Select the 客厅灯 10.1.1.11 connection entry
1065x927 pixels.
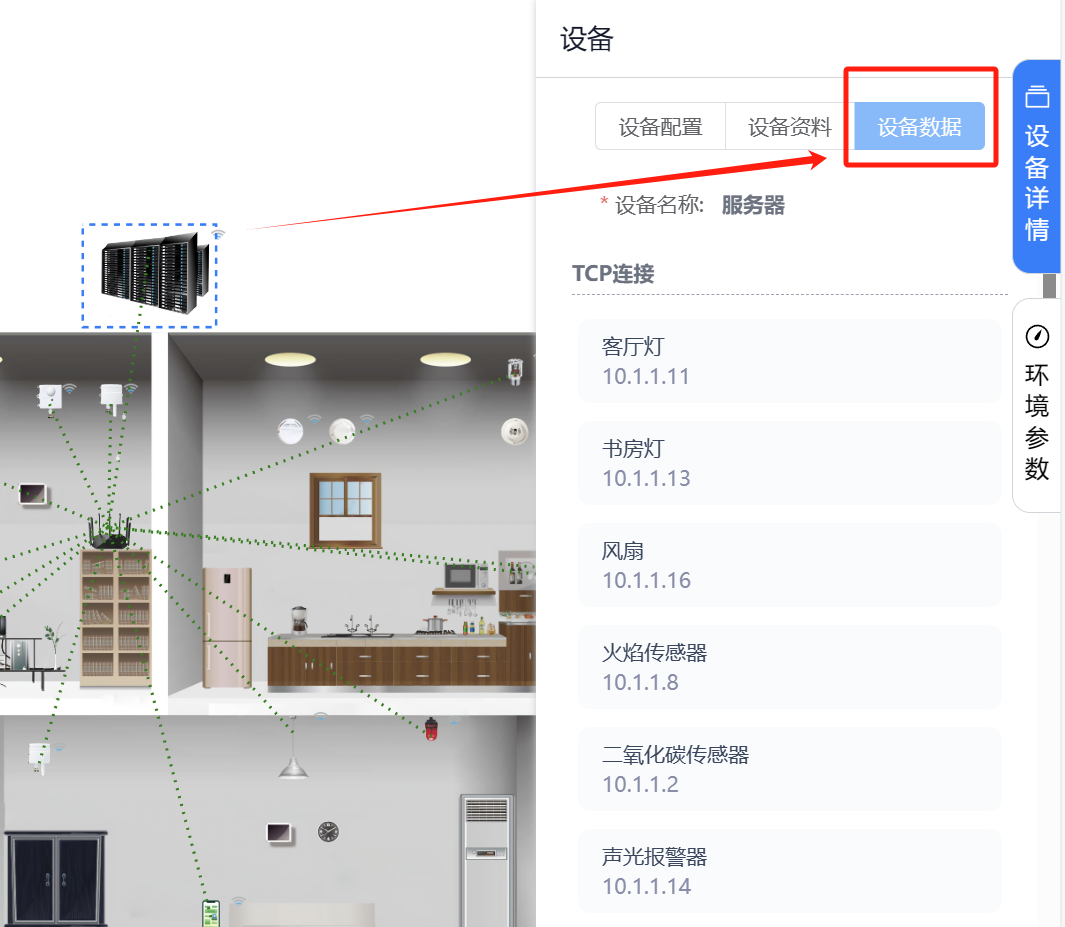pos(790,361)
